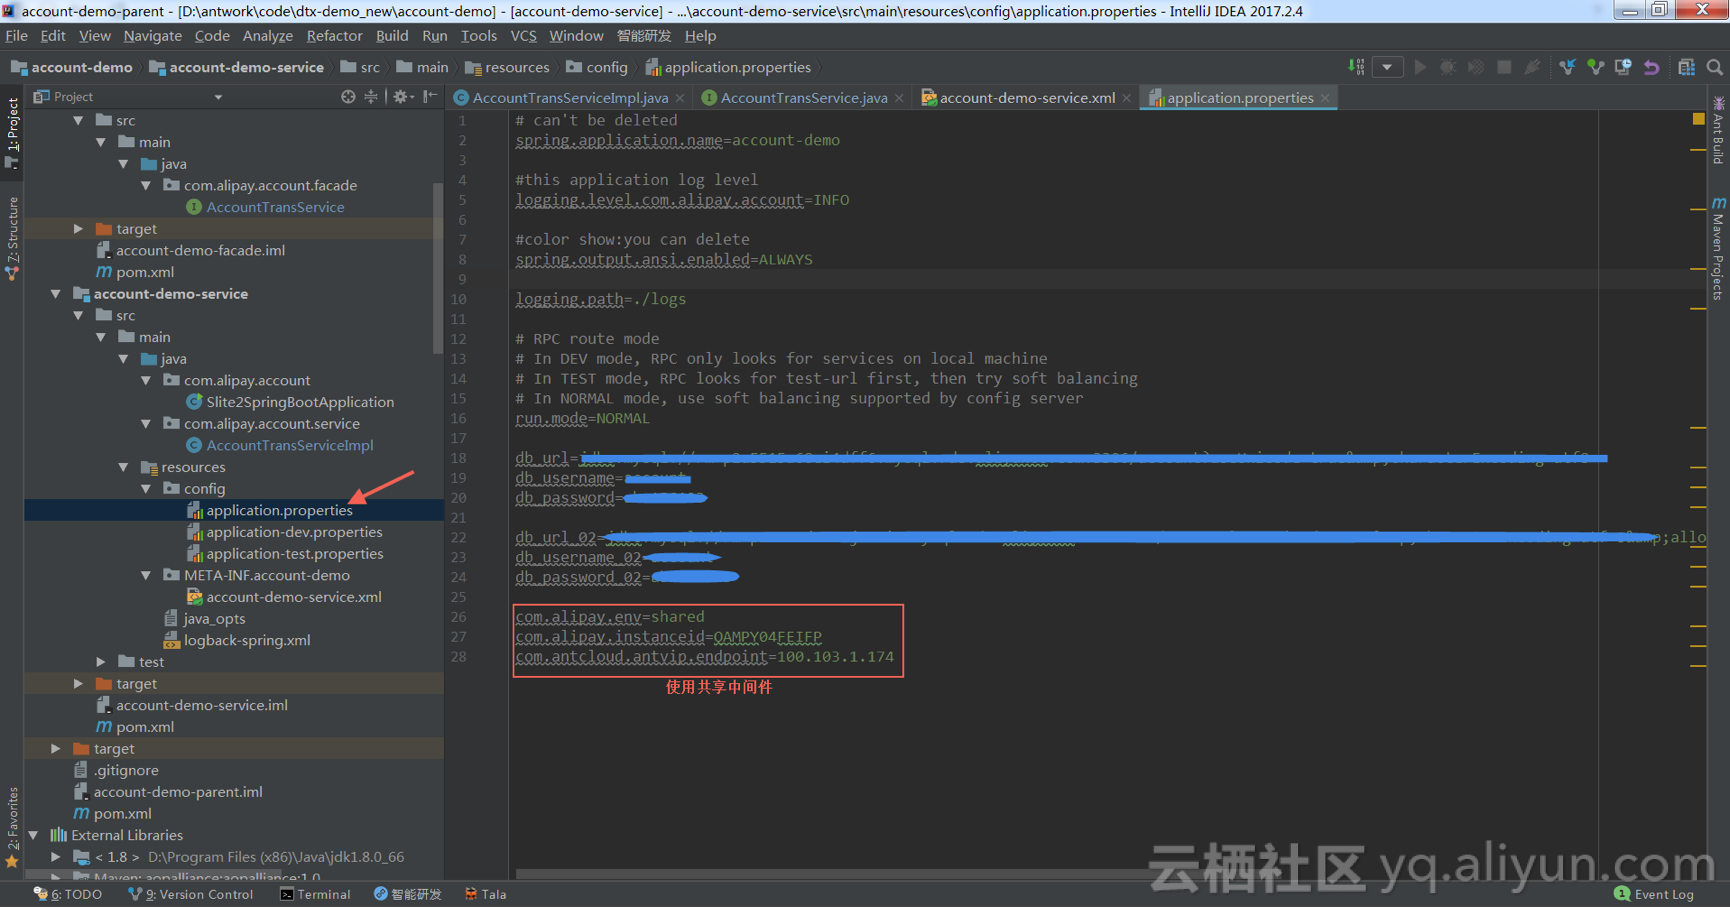Screen dimensions: 1730x907
Task: Open the Project panel gear settings
Action: click(402, 96)
